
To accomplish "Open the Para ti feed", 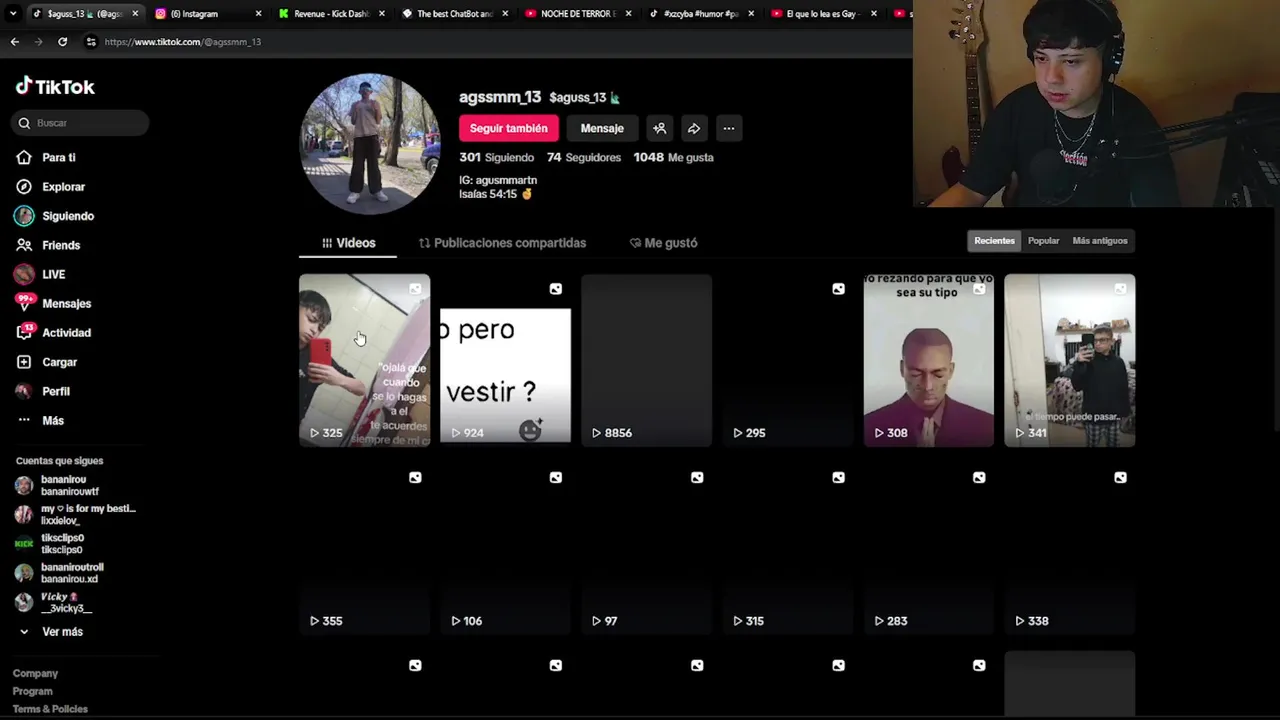I will click(58, 157).
